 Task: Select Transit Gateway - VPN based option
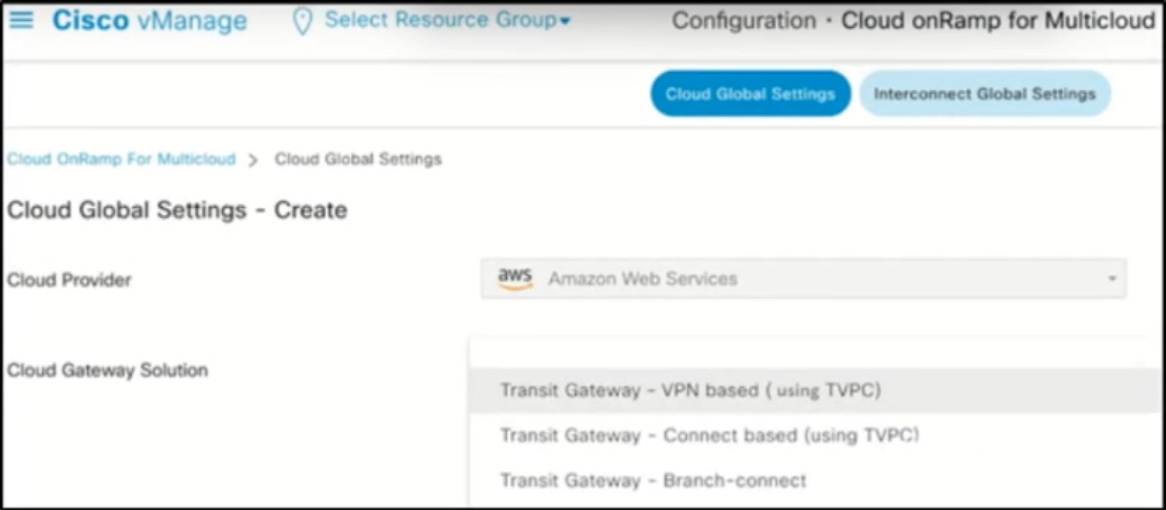pos(690,390)
